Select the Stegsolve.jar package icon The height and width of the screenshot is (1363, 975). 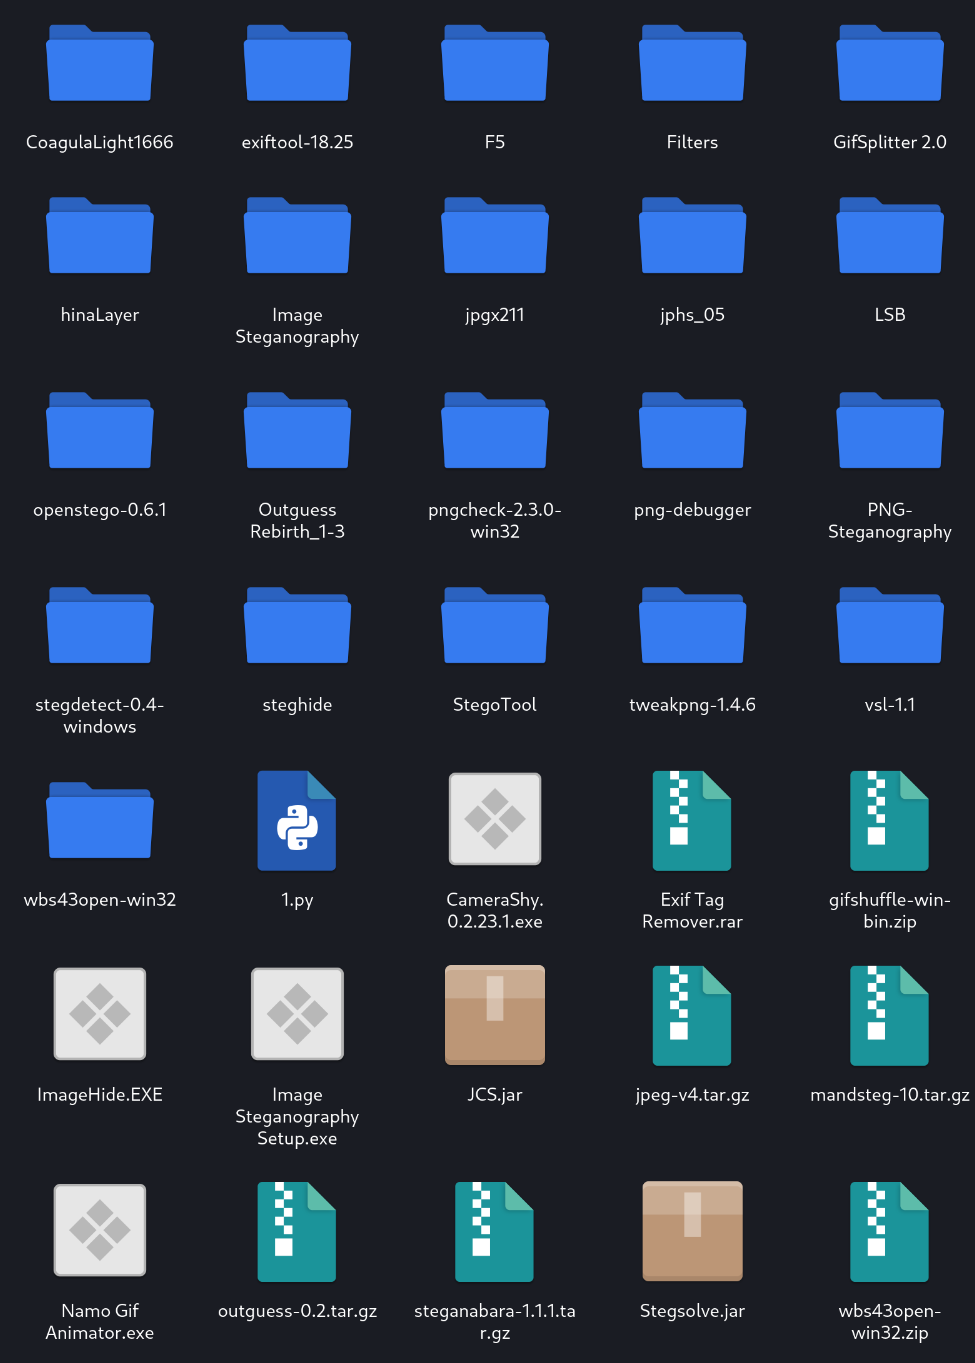(x=692, y=1231)
